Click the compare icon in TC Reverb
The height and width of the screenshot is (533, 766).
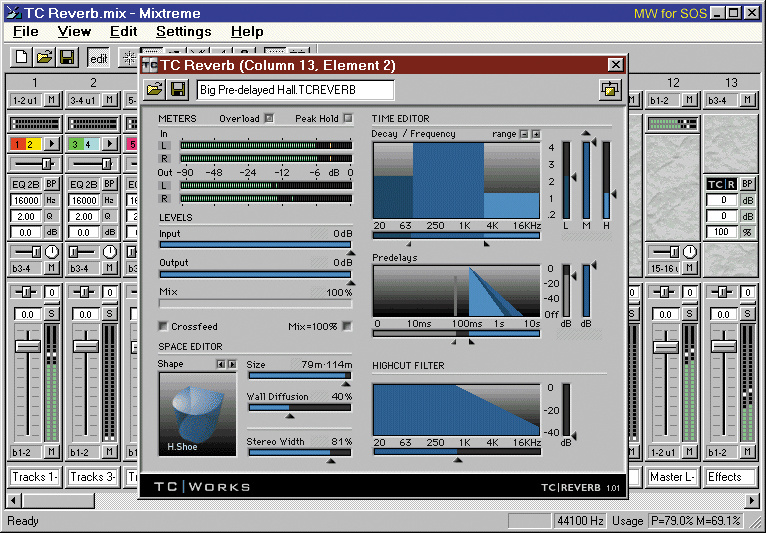(x=610, y=90)
